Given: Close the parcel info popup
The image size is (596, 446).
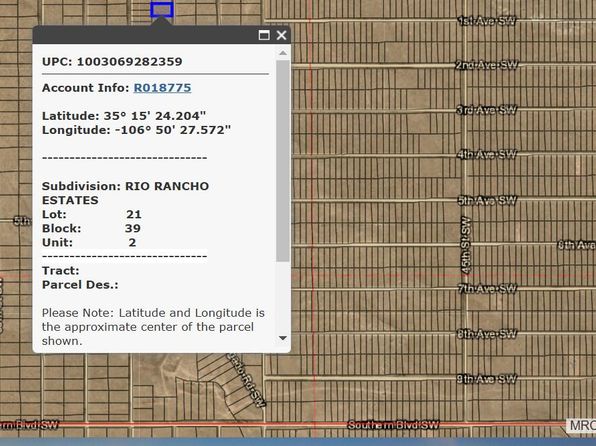Looking at the screenshot, I should point(281,35).
